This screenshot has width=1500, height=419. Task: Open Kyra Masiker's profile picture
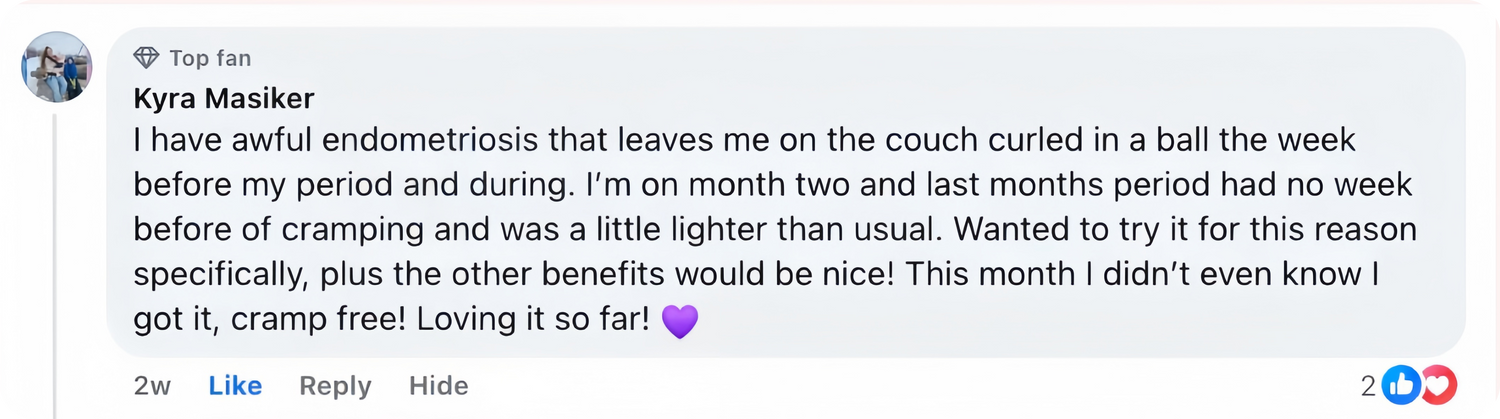(57, 67)
